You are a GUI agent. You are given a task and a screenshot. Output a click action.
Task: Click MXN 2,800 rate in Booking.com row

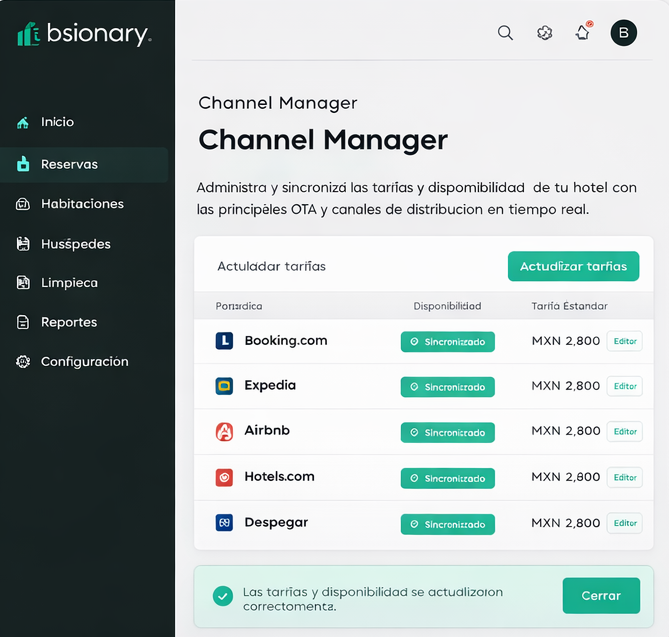(566, 341)
